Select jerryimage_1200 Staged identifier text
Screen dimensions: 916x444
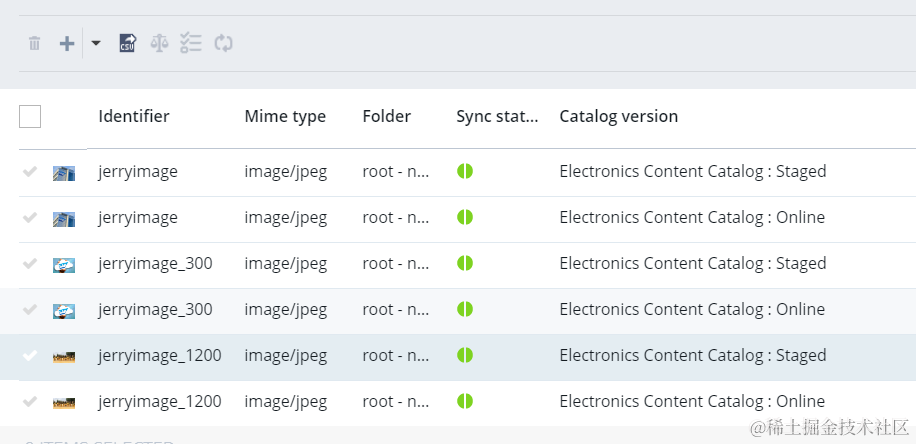tap(160, 355)
